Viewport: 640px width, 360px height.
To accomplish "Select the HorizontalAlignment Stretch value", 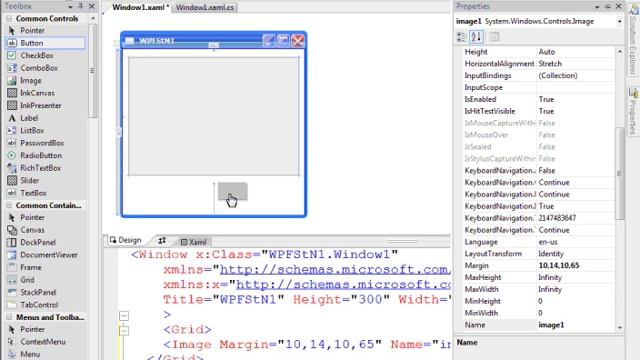I will [x=575, y=64].
